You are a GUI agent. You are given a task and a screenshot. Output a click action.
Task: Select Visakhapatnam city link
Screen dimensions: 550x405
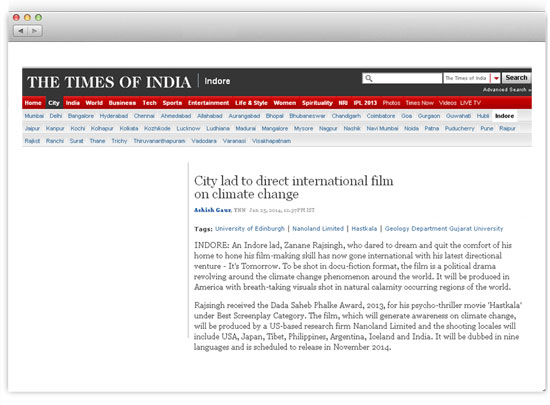[x=271, y=141]
